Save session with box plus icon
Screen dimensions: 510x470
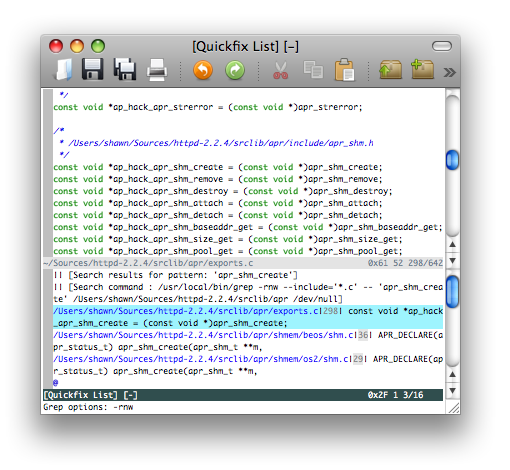422,69
